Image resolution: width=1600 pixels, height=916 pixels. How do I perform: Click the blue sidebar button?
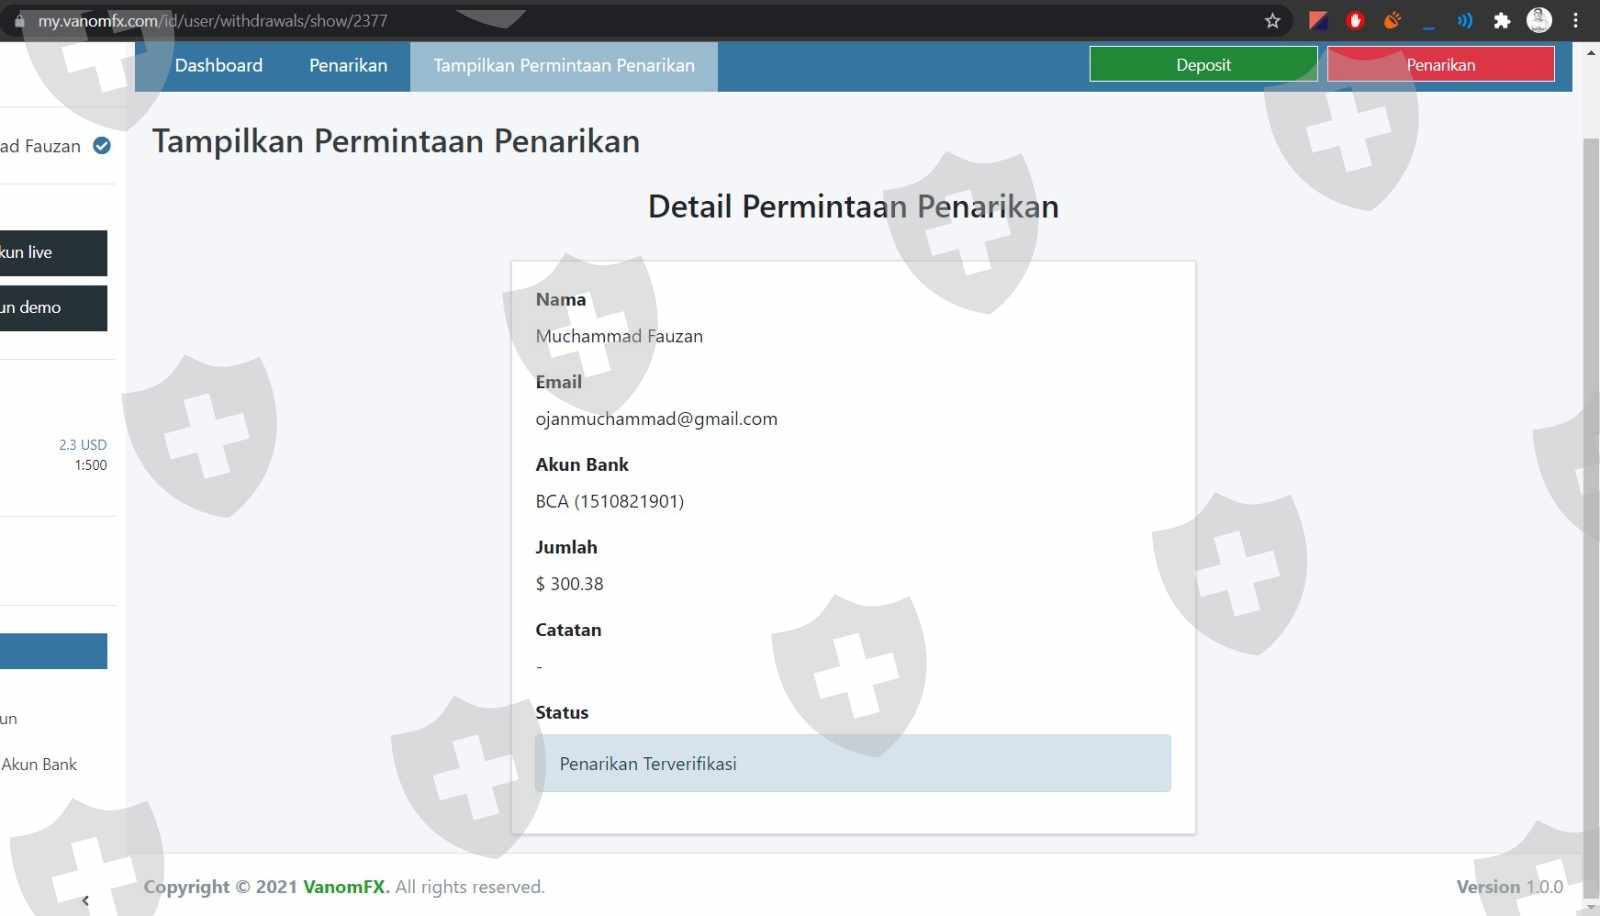(53, 651)
